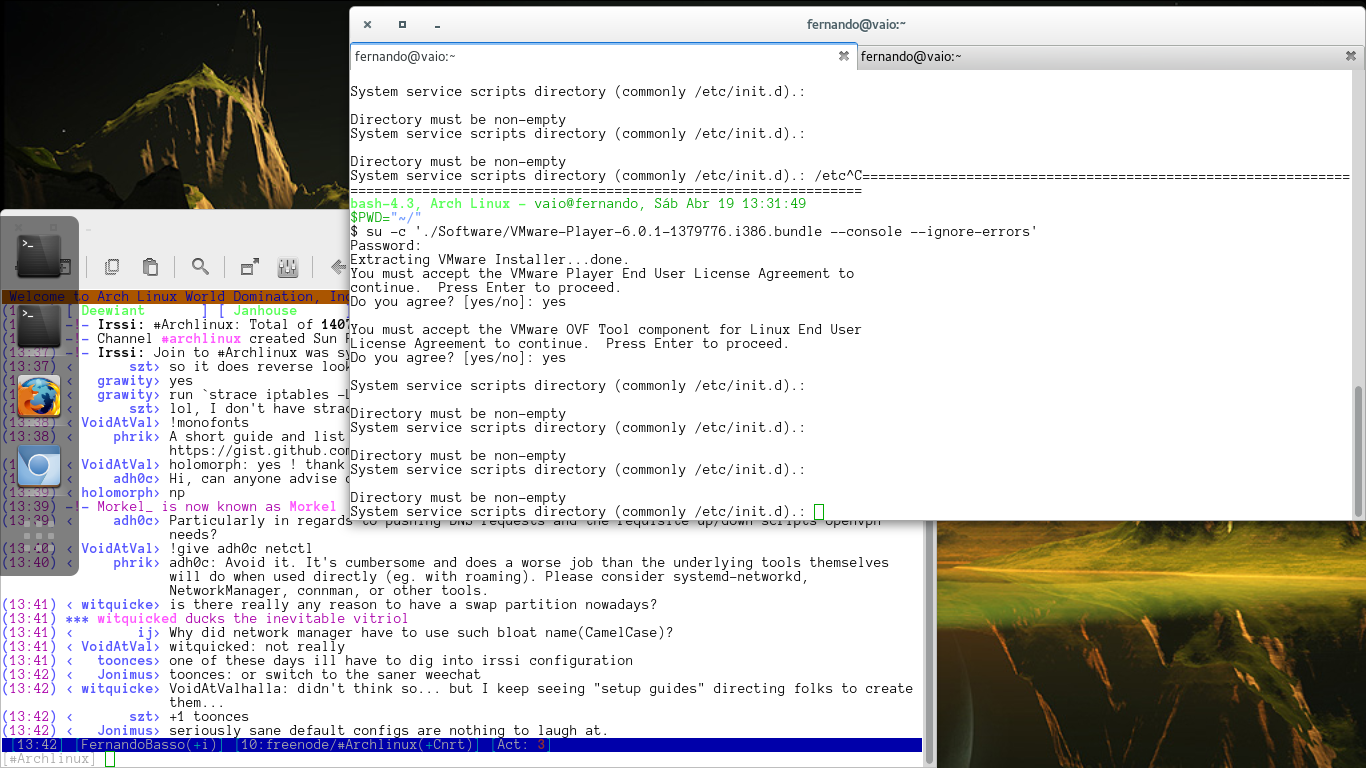This screenshot has height=768, width=1366.
Task: Click the fernando@vaio:~ window title bar
Action: [x=857, y=25]
